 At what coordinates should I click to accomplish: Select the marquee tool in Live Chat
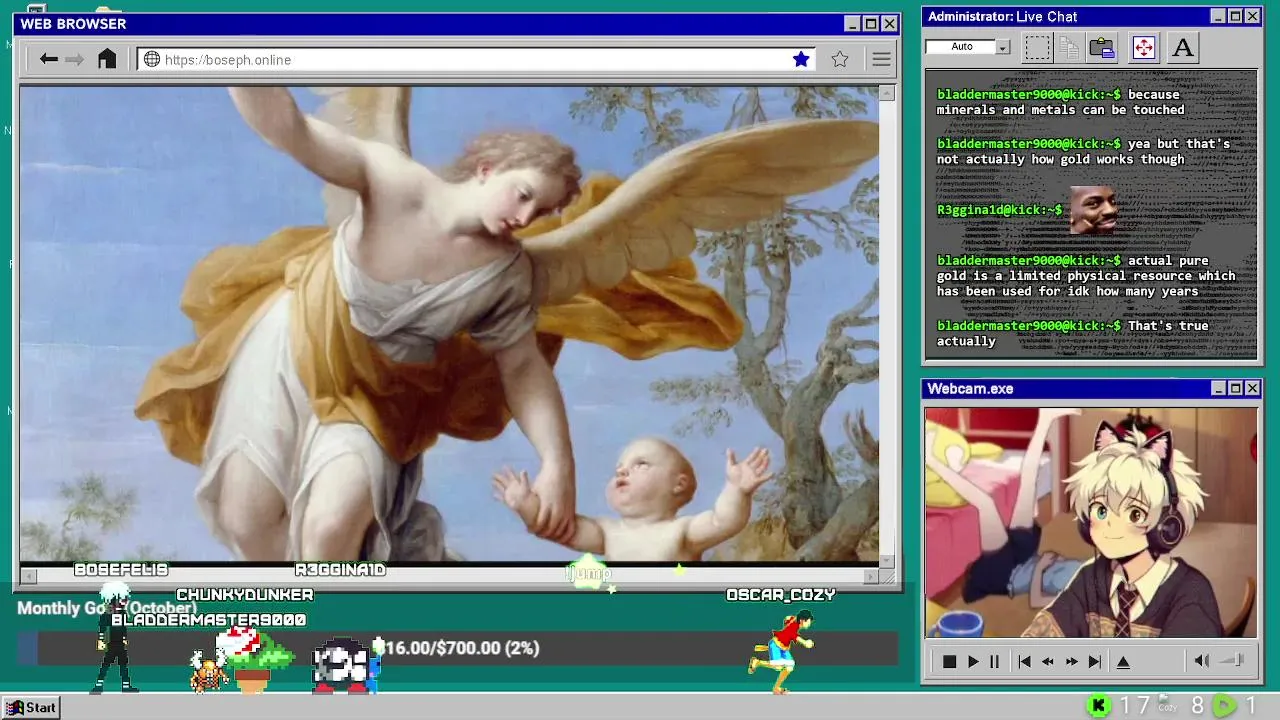1038,47
